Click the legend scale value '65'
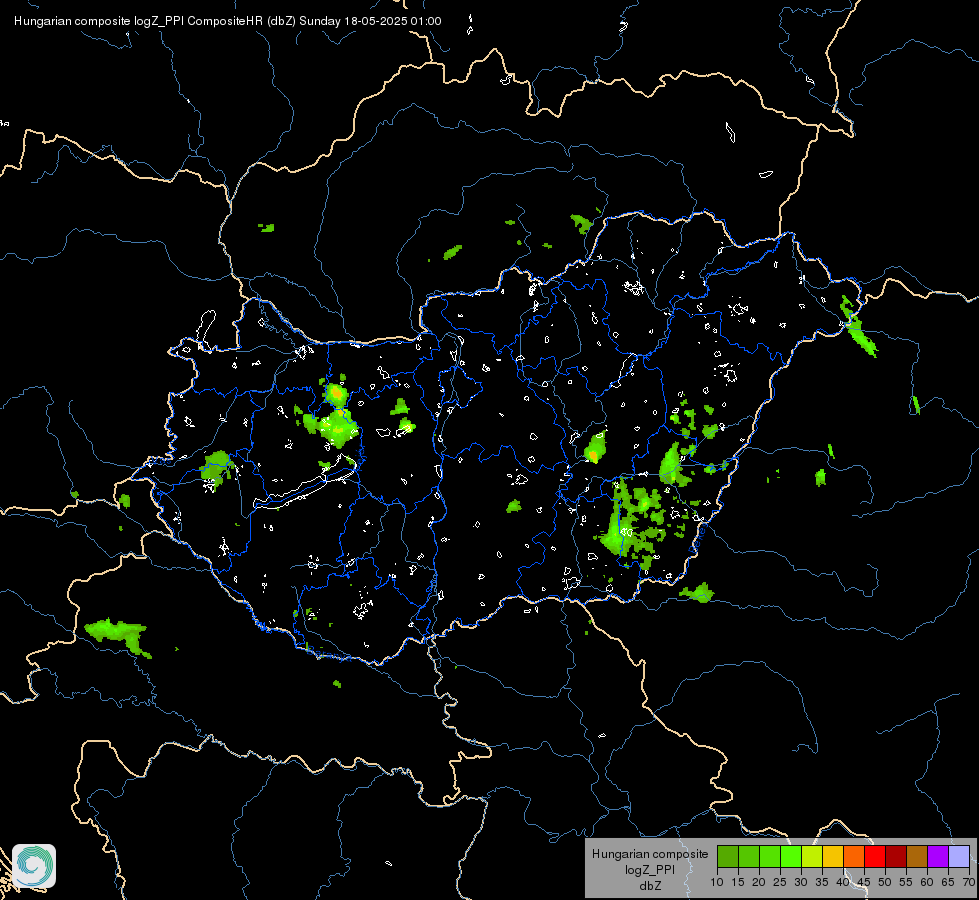The width and height of the screenshot is (979, 900). (948, 883)
